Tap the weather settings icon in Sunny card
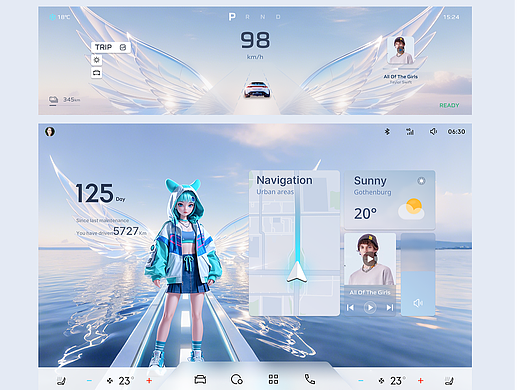The height and width of the screenshot is (390, 520). [421, 181]
